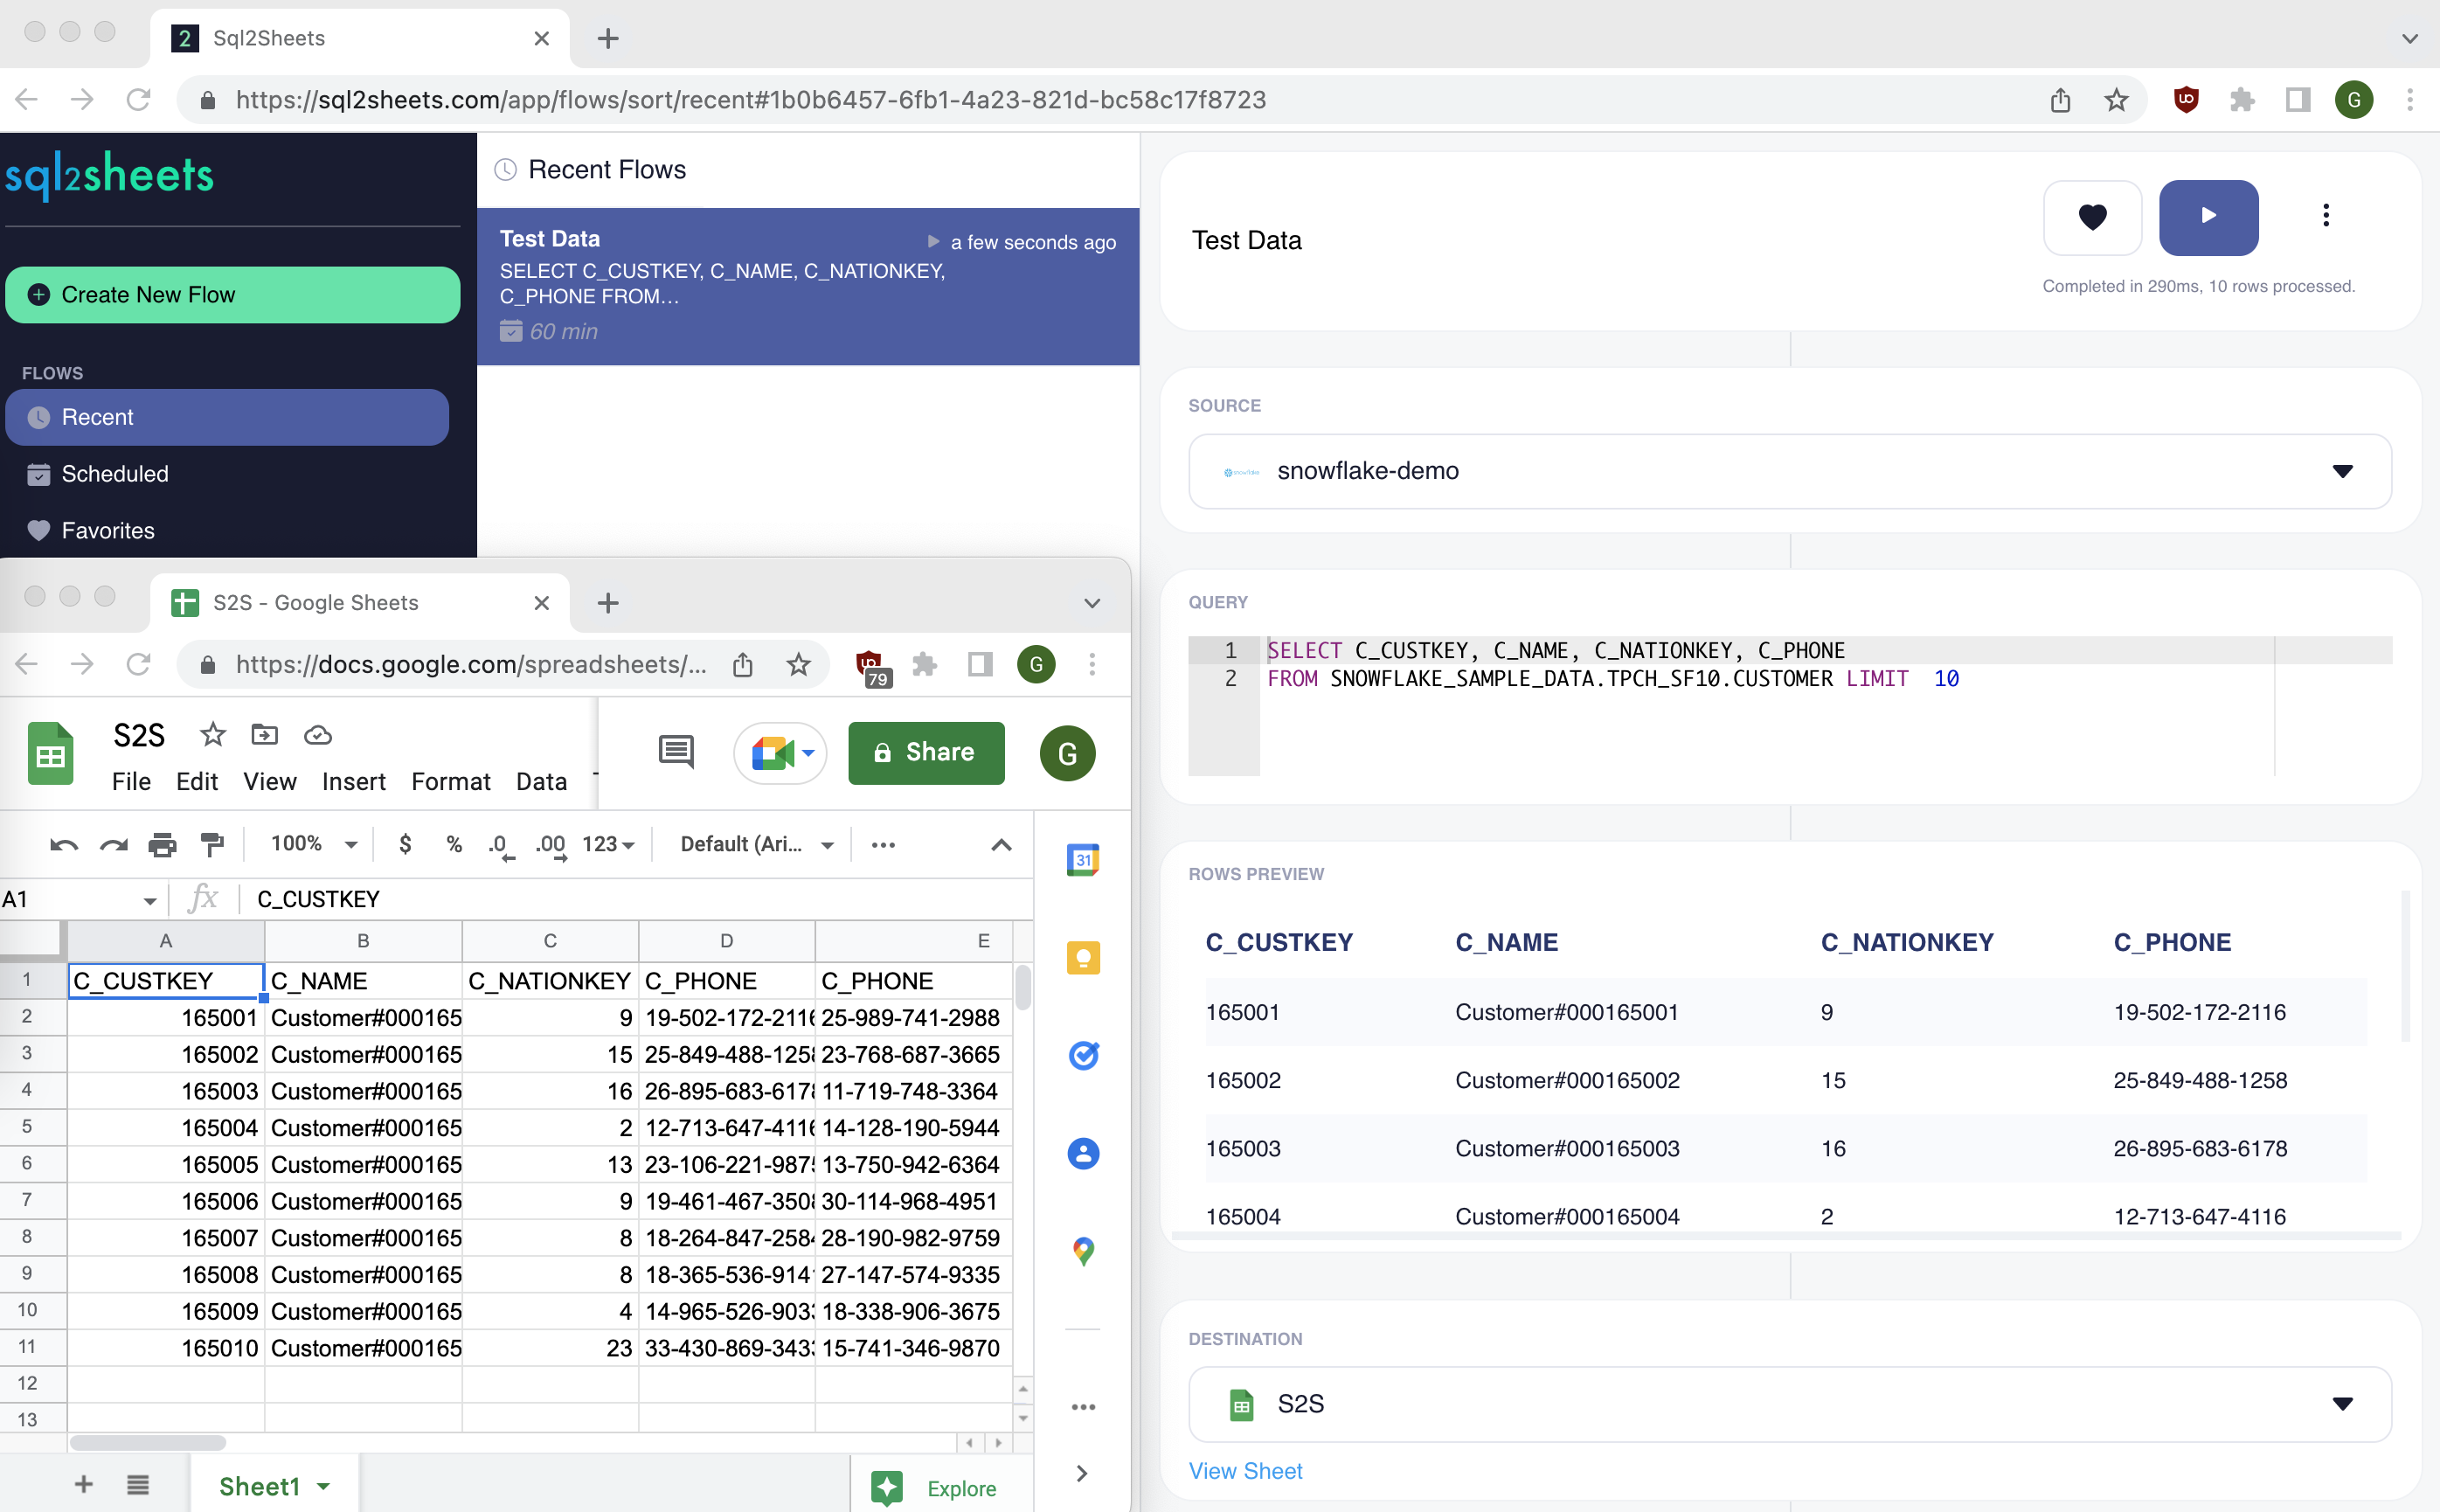Open comment history icon in Sheets
Screen dimensions: 2440x1512
677,752
